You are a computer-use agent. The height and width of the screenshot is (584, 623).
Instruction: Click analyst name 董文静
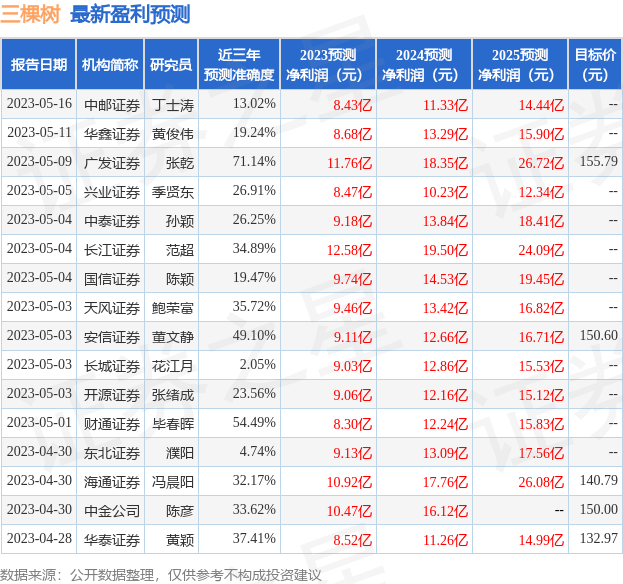pos(172,336)
